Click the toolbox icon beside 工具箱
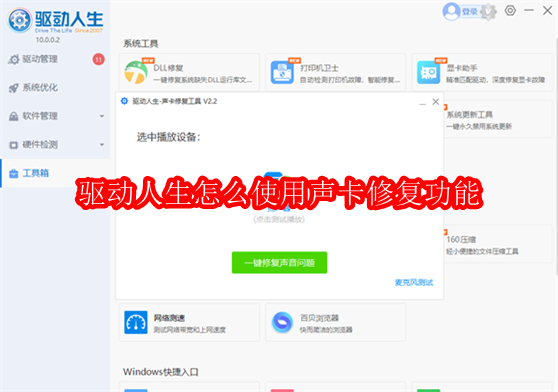The height and width of the screenshot is (392, 558). tap(14, 174)
